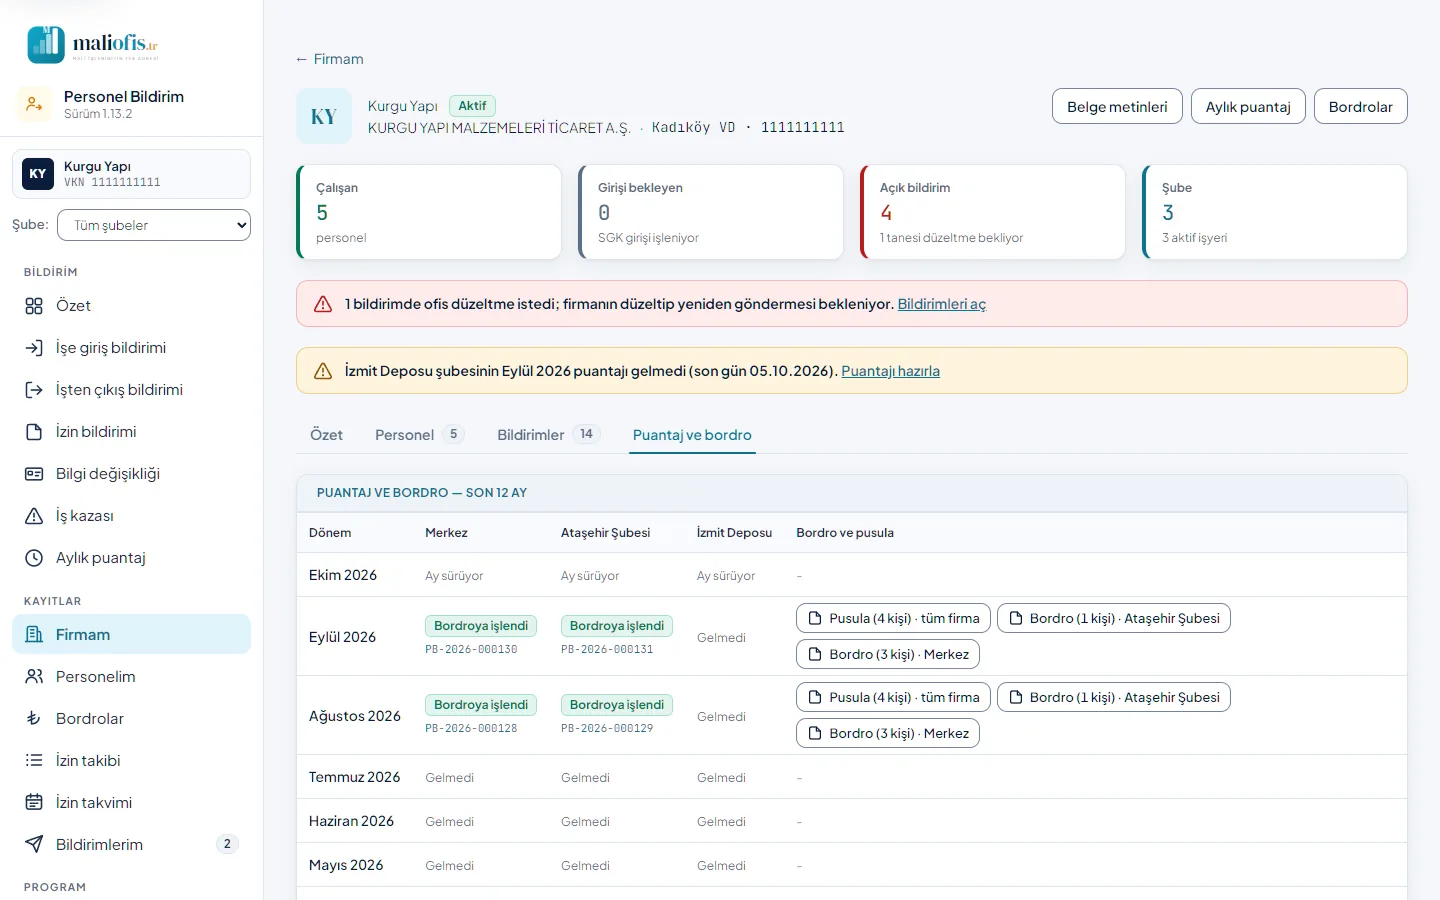This screenshot has width=1440, height=900.
Task: Click İşe giriş bildirimi arrow icon
Action: (34, 348)
